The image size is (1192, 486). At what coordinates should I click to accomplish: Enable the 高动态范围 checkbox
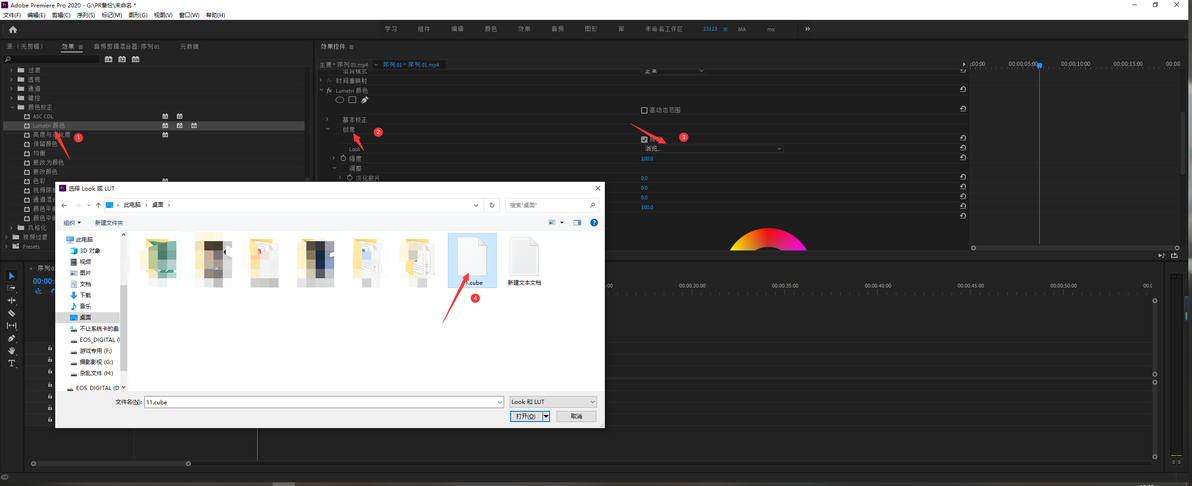644,110
